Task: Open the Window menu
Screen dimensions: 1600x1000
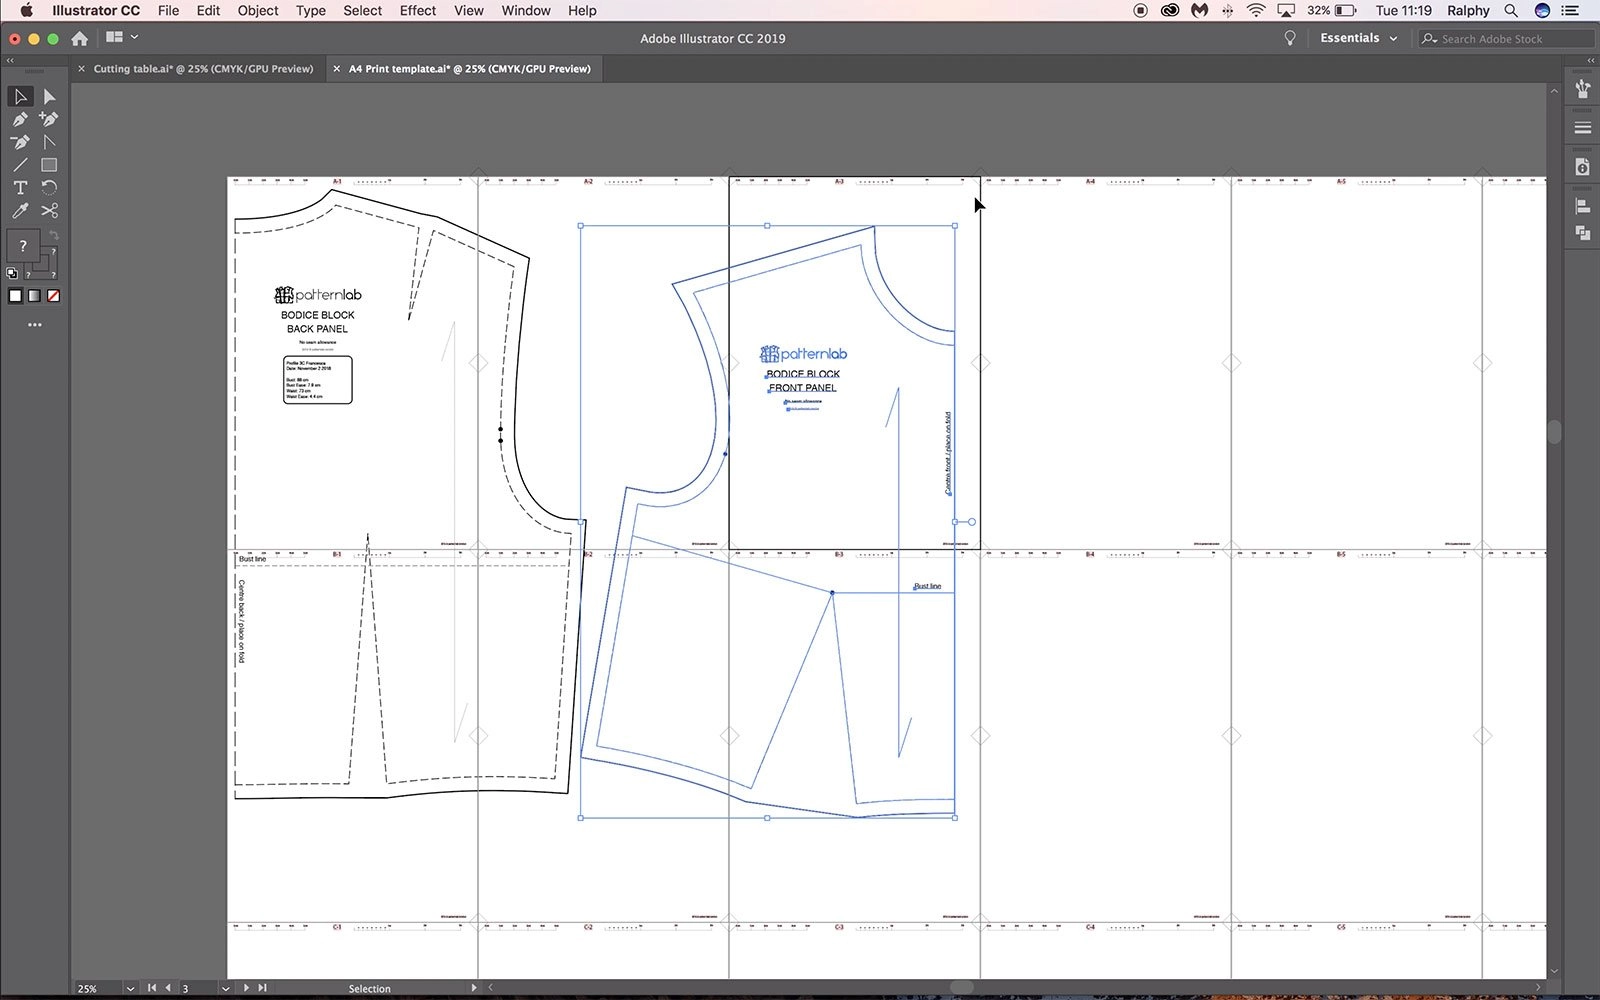Action: 526,11
